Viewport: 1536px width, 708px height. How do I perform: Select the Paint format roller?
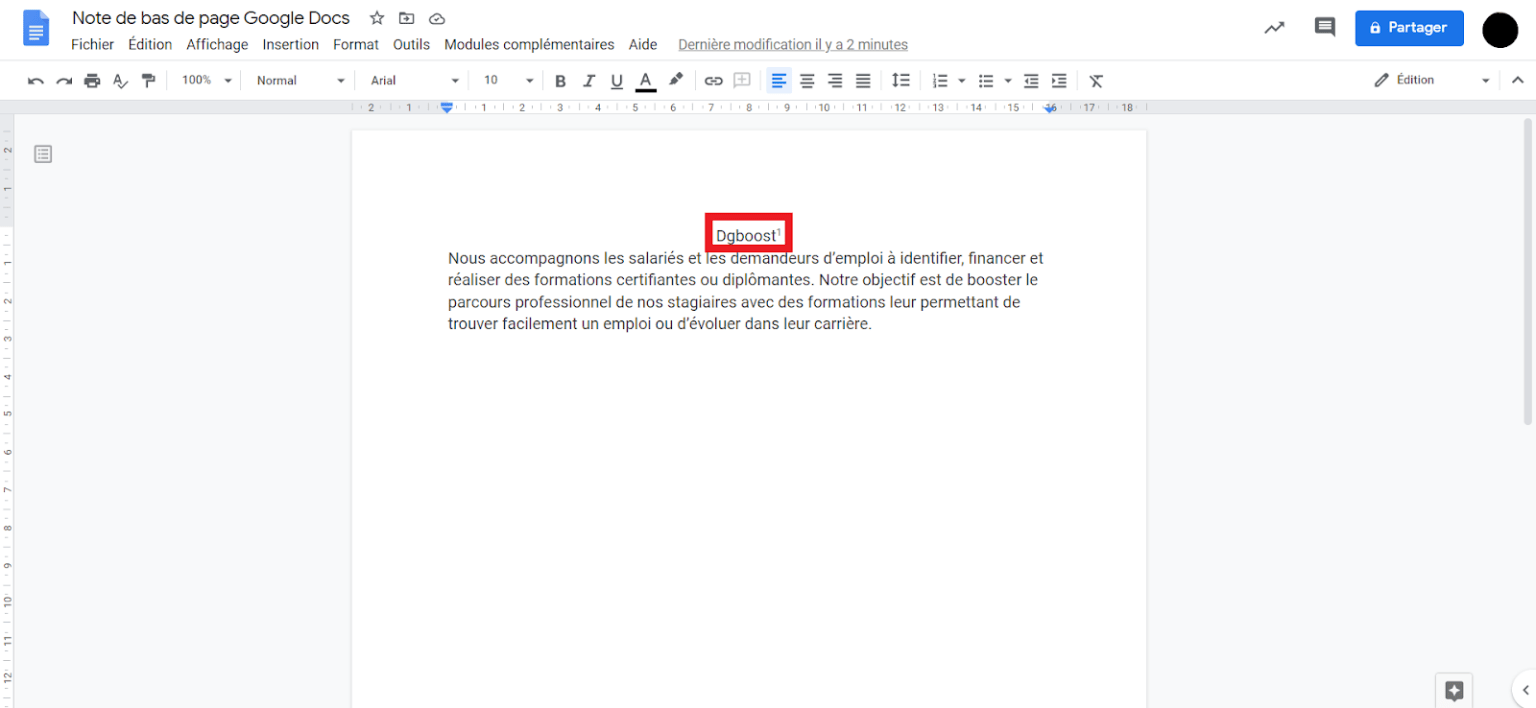pos(148,81)
